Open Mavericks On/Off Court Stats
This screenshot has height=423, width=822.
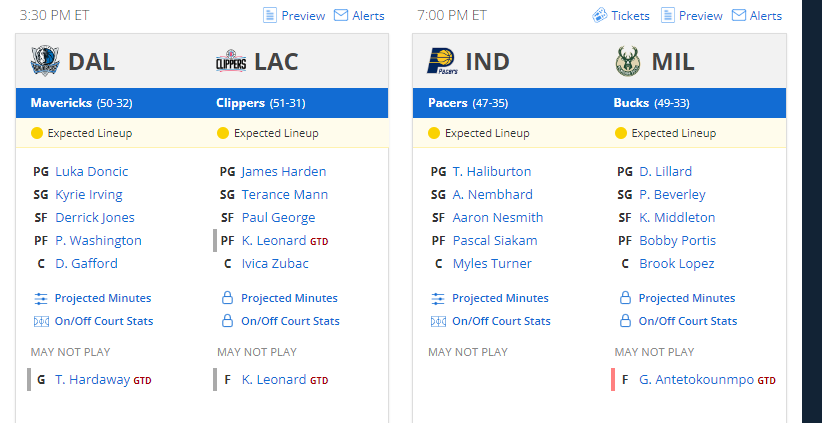coord(104,321)
